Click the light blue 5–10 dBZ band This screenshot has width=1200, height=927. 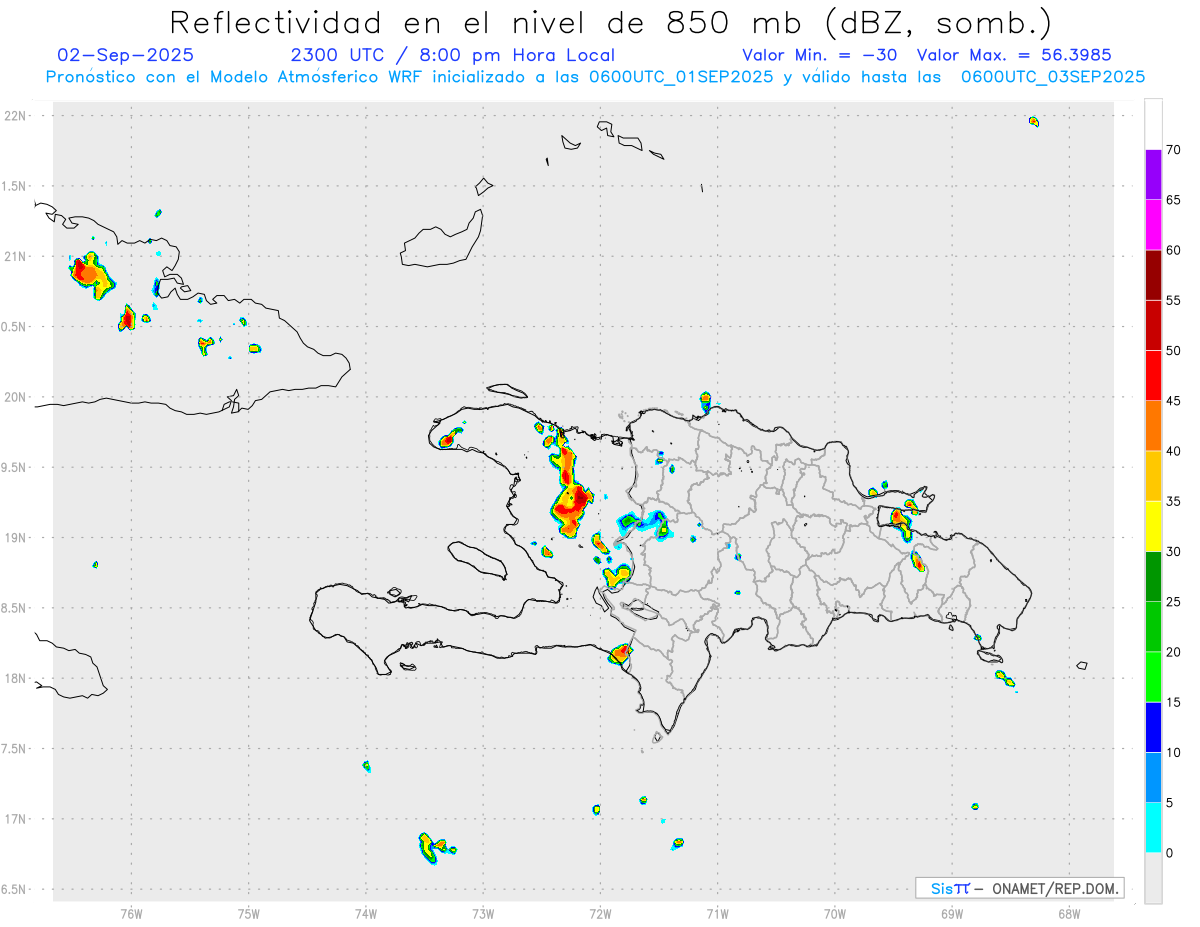point(1153,777)
